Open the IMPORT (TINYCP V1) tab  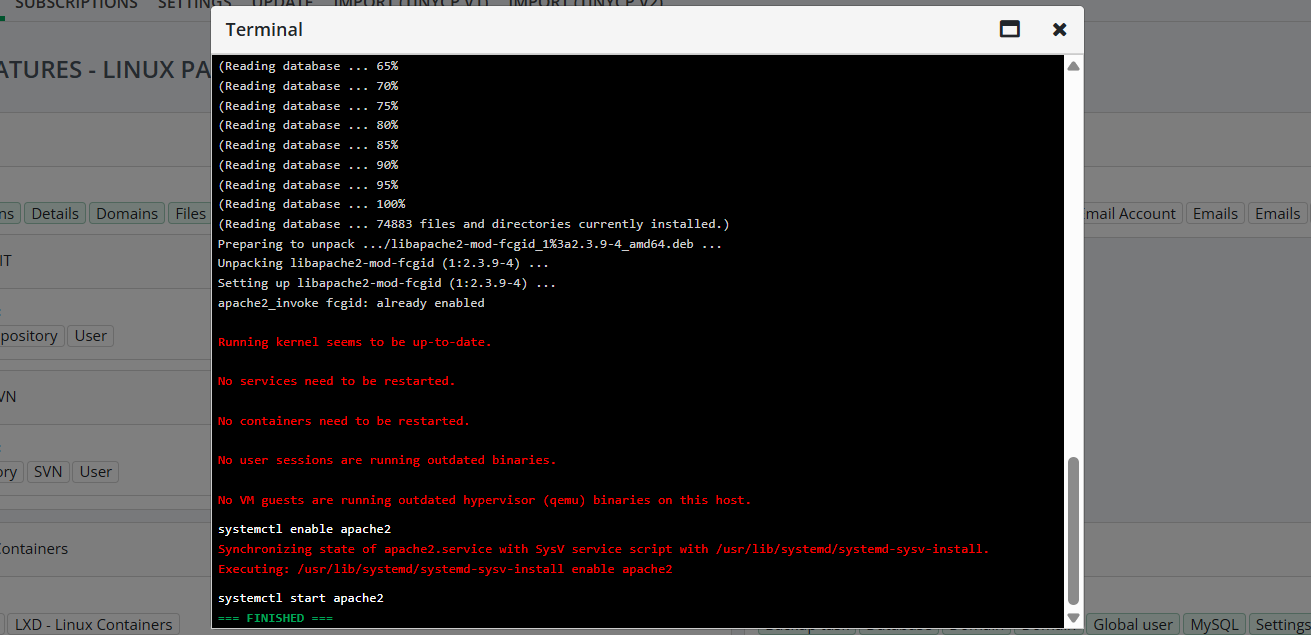411,5
